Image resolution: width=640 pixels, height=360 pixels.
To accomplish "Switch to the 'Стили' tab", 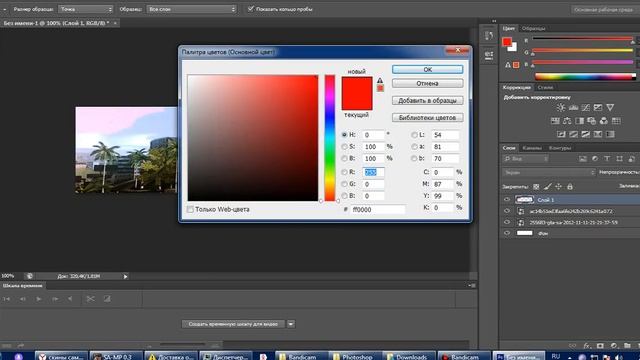I will coord(545,87).
